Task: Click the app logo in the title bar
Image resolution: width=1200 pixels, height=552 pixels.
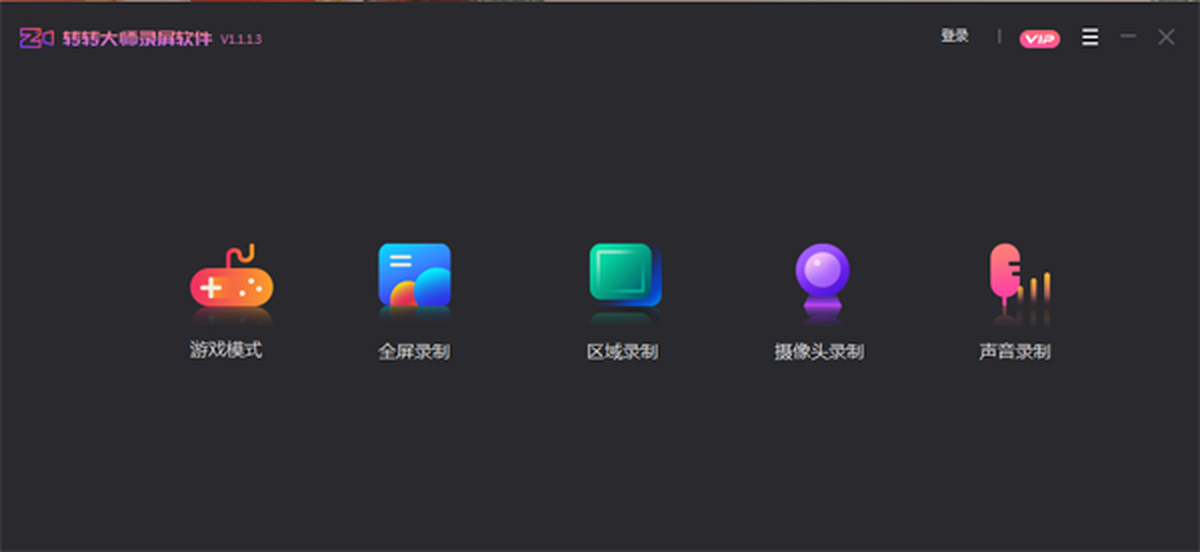Action: coord(36,38)
